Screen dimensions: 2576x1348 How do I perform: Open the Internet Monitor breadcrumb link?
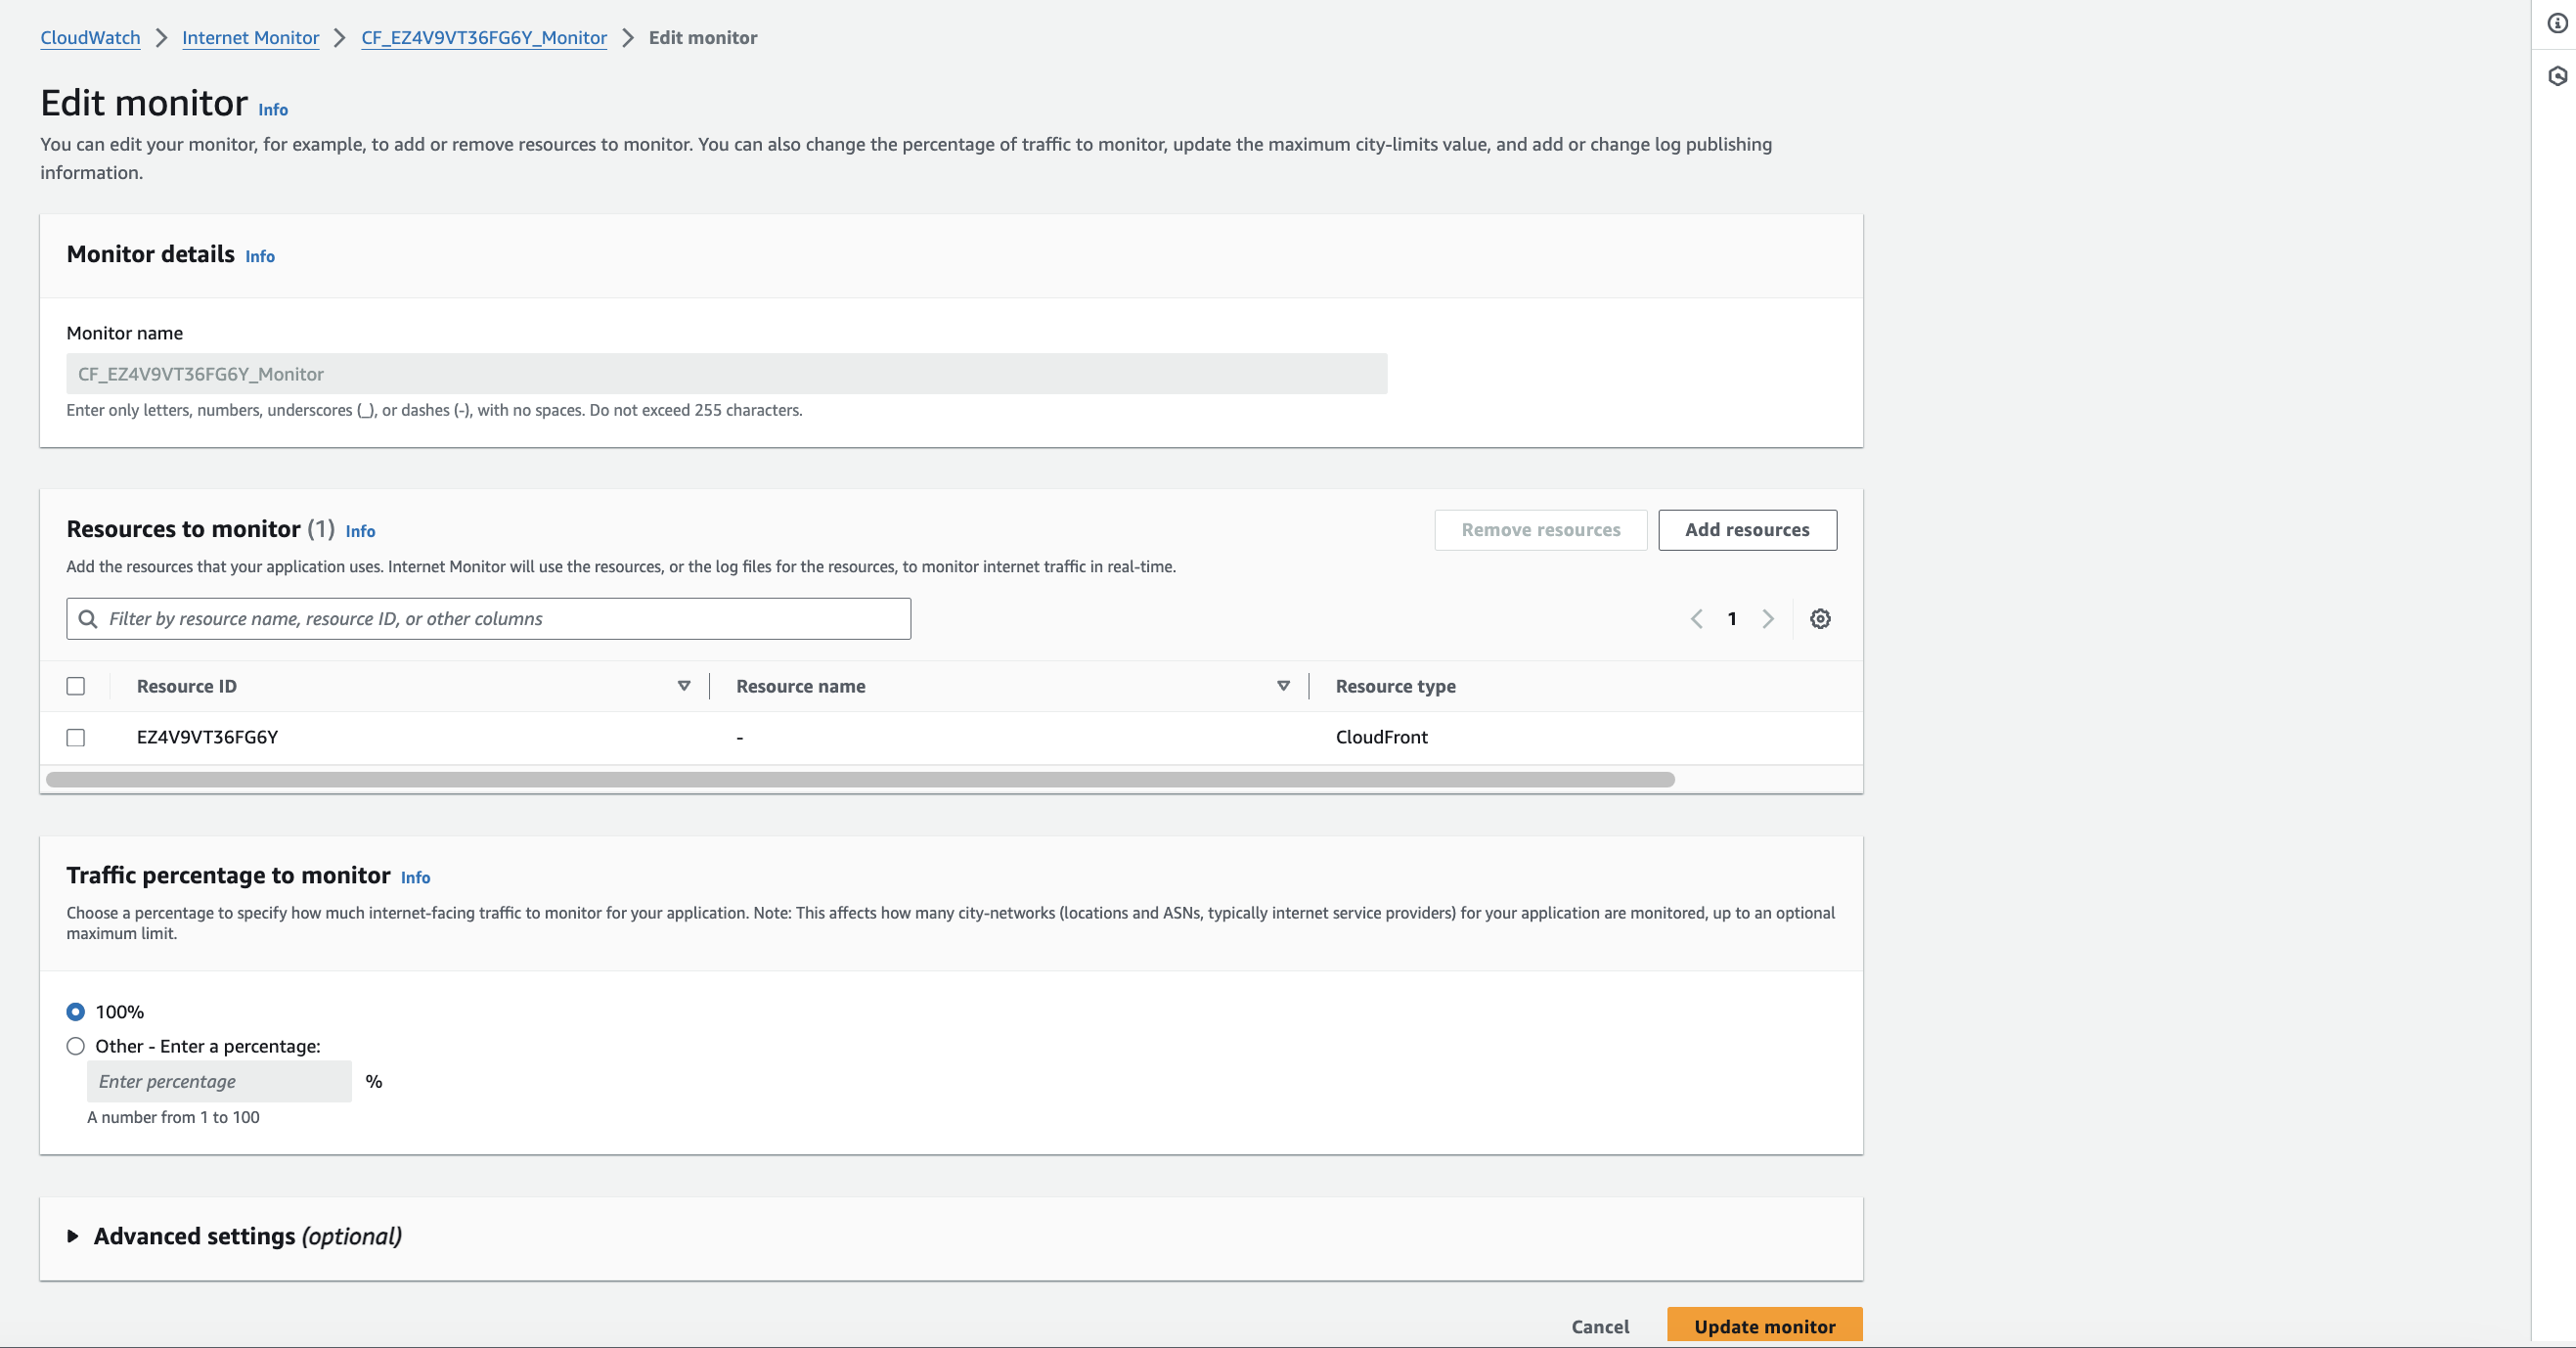[x=250, y=37]
